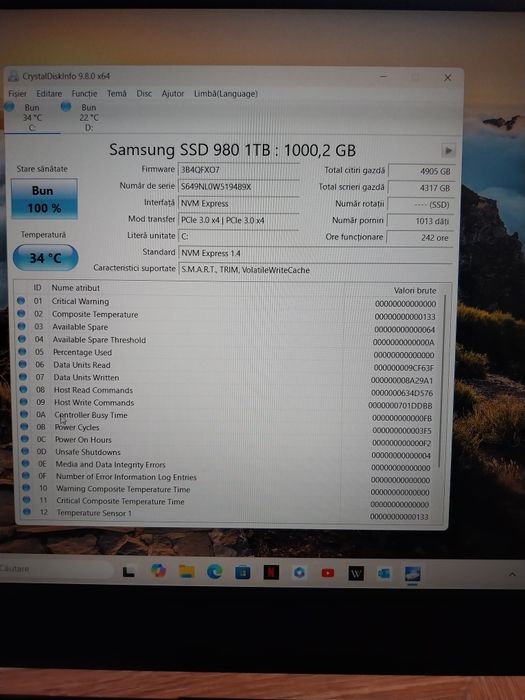This screenshot has width=525, height=700.
Task: Click the status dot beside Critical Warning
Action: coord(21,301)
